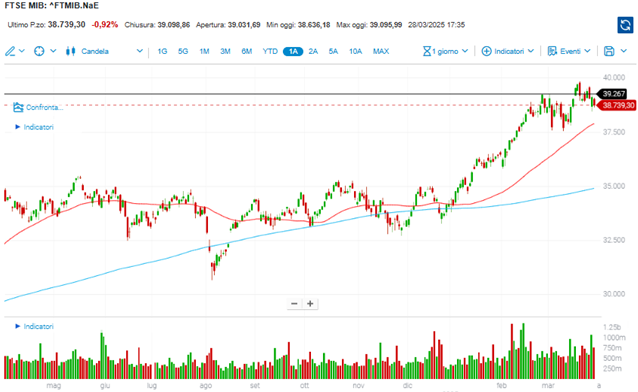Select the crosshair cursor tool icon

(x=39, y=51)
